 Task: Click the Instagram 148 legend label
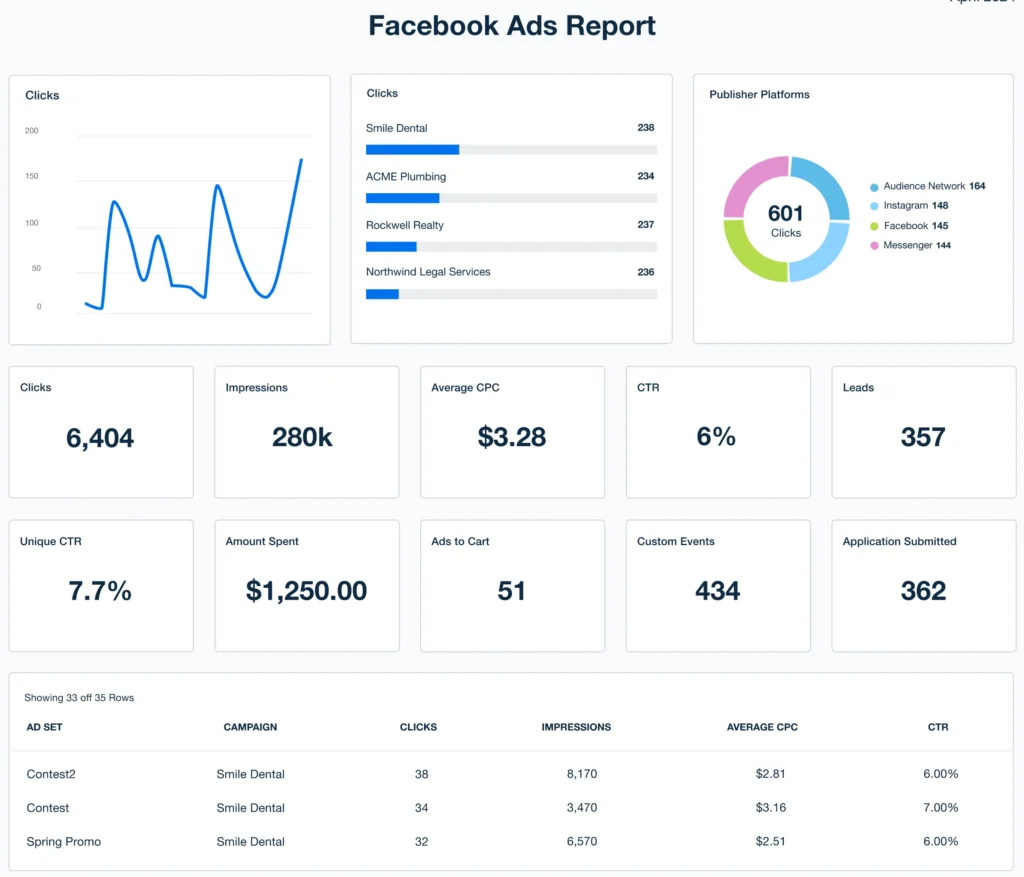(916, 206)
